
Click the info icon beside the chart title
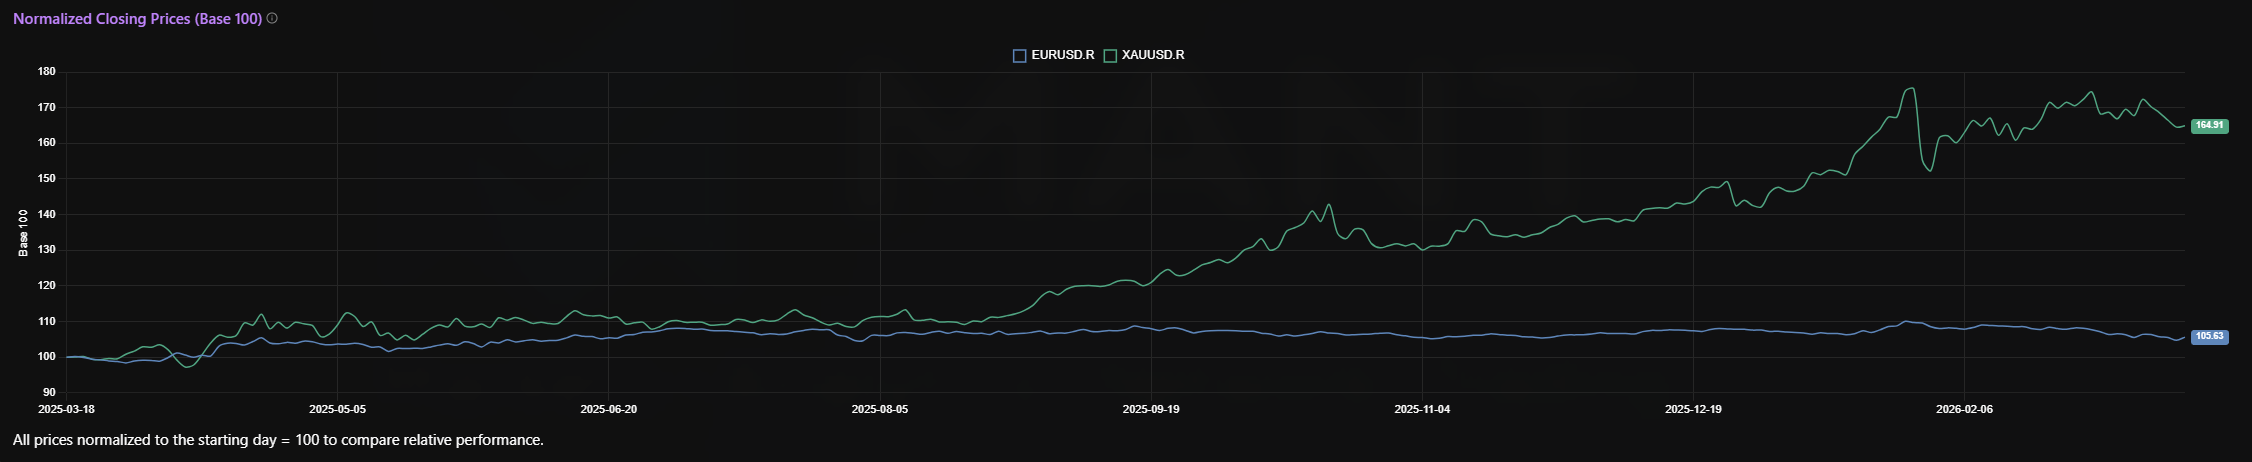coord(272,18)
